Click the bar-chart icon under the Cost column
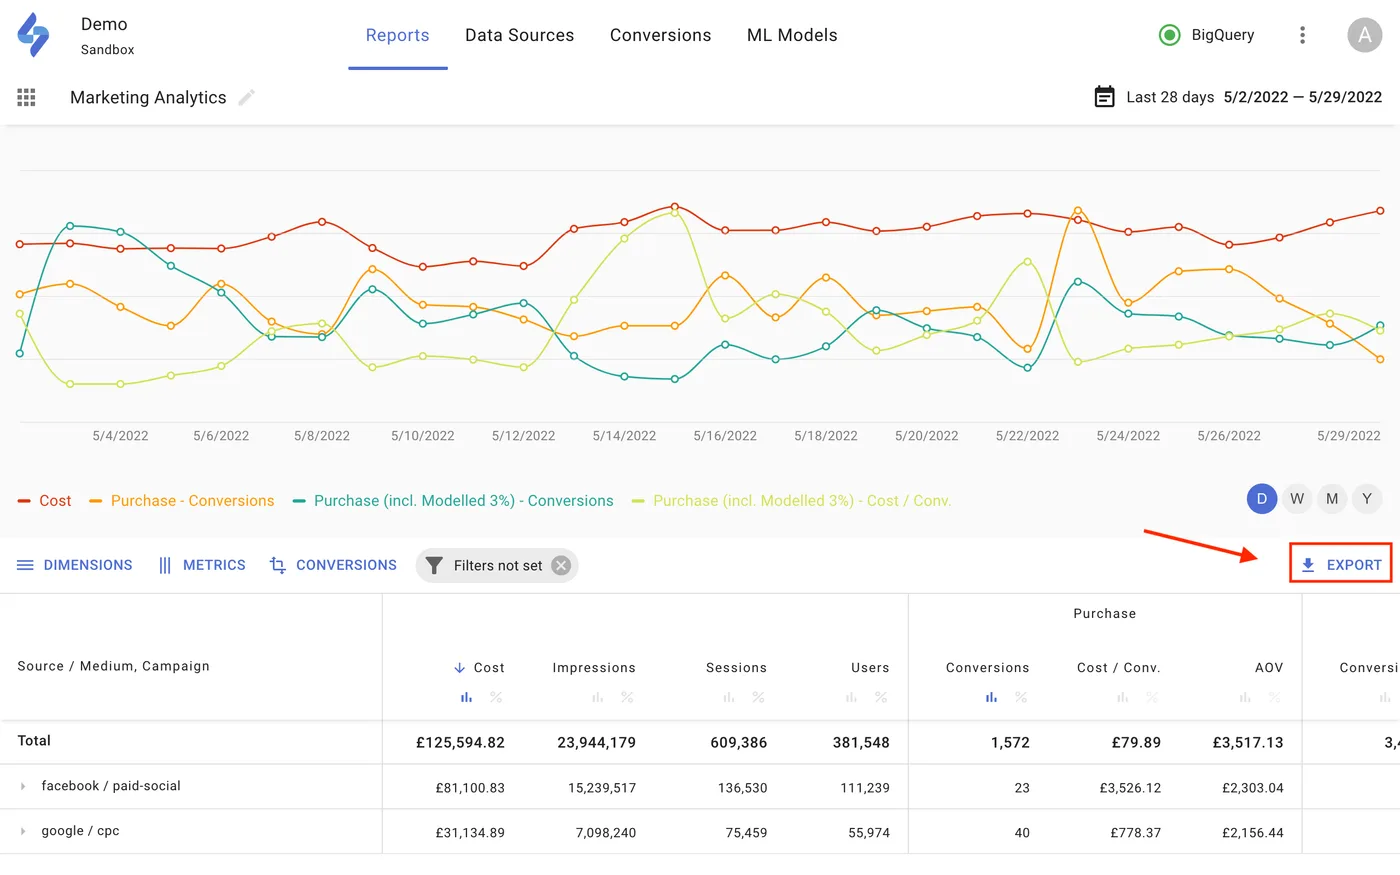 pyautogui.click(x=466, y=697)
